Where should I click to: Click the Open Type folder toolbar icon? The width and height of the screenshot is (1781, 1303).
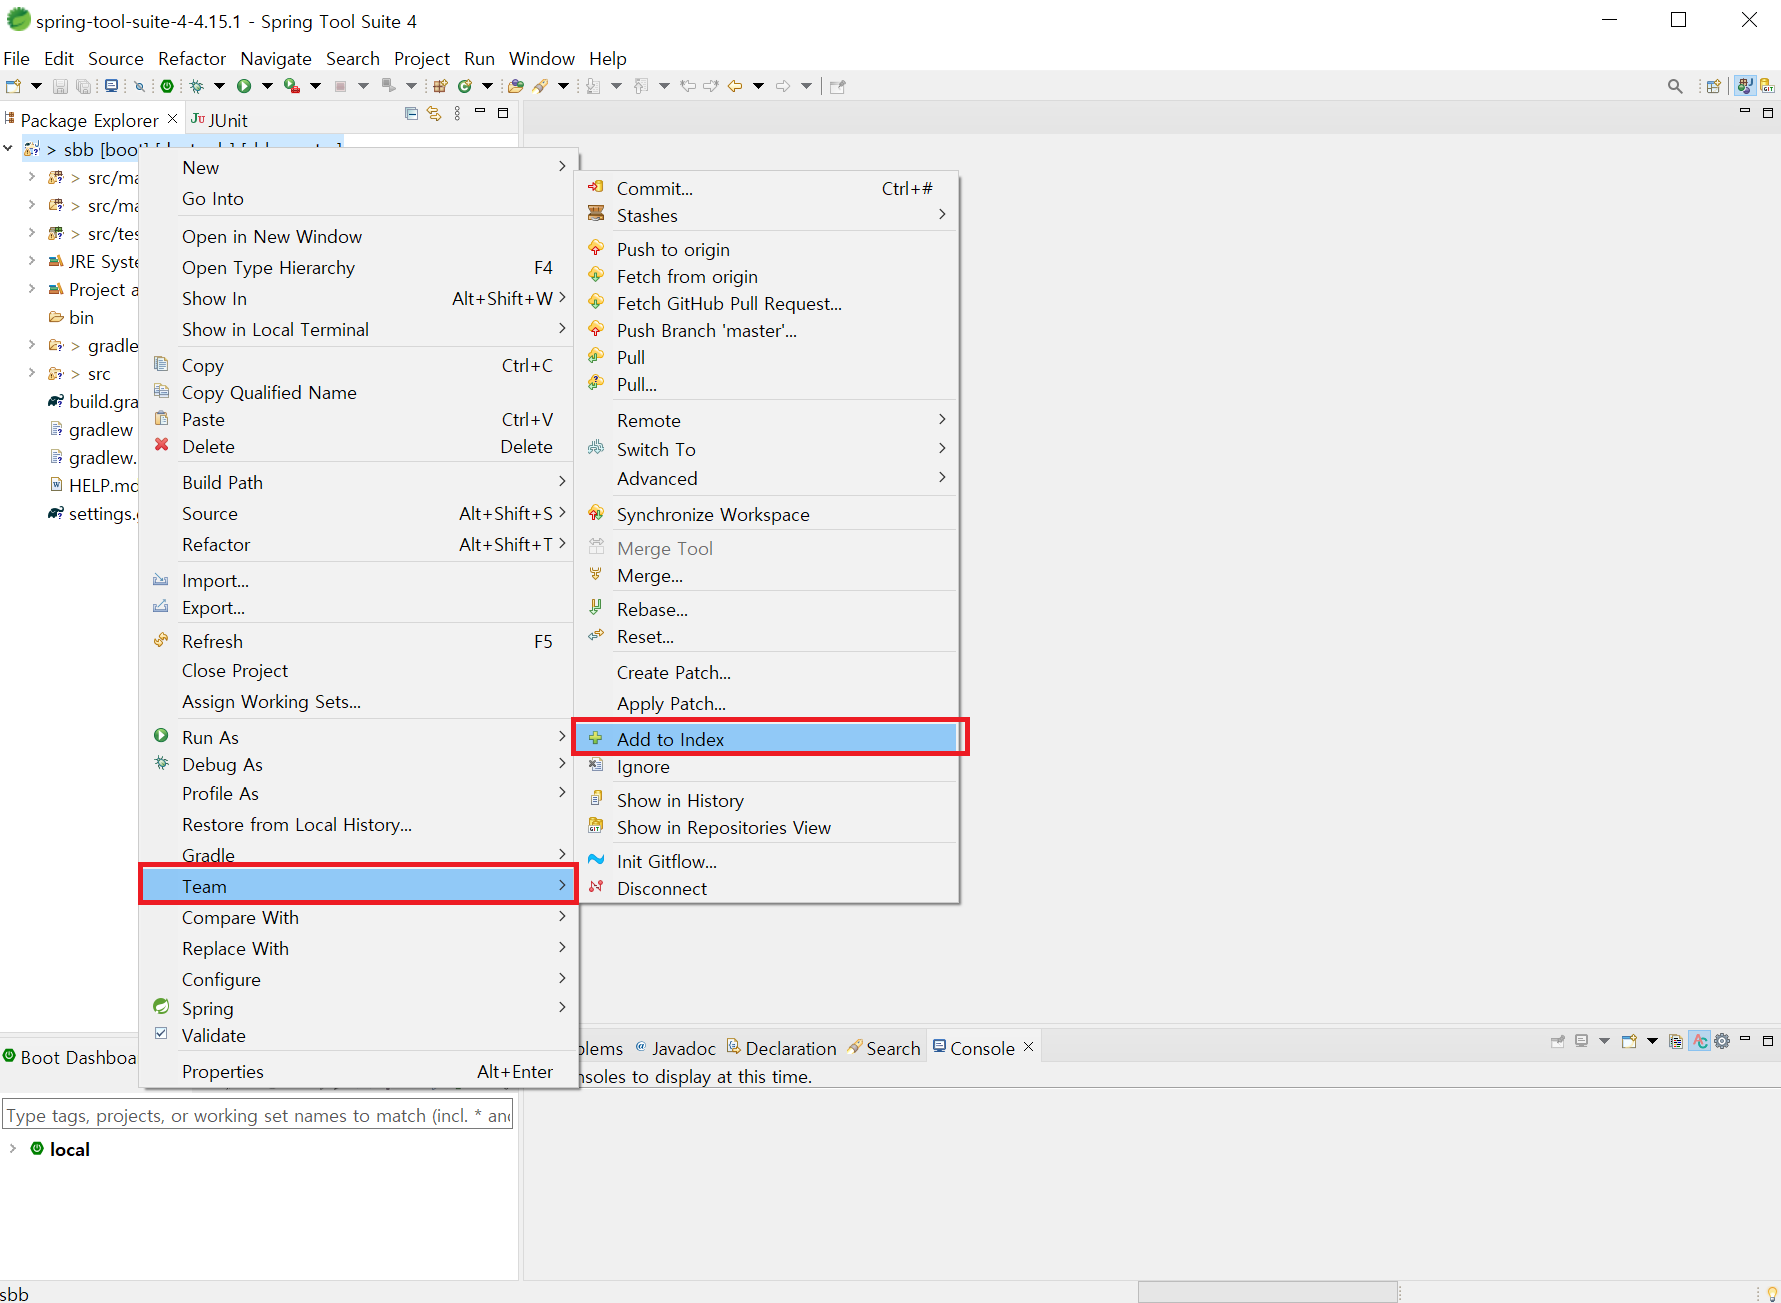click(516, 86)
